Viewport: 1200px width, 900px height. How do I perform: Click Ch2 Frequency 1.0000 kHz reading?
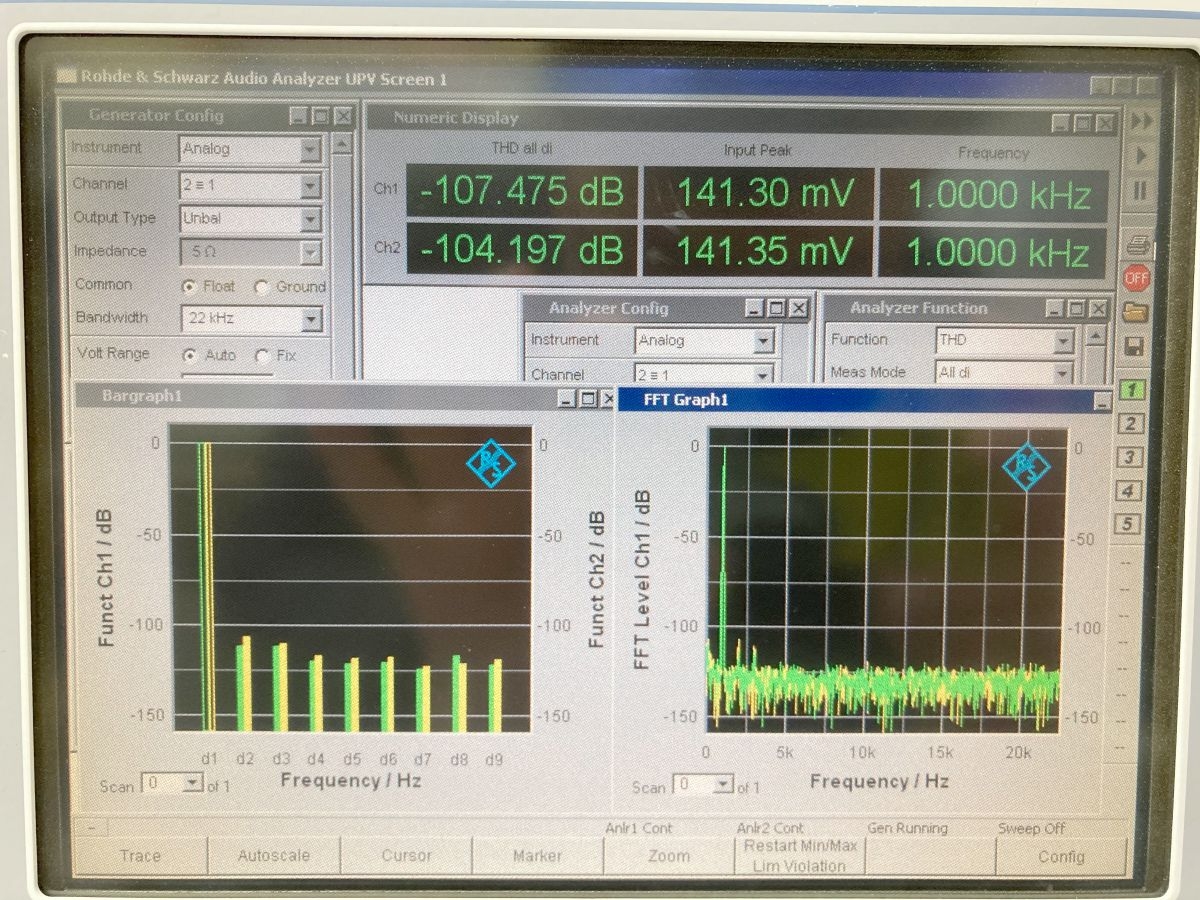point(994,253)
